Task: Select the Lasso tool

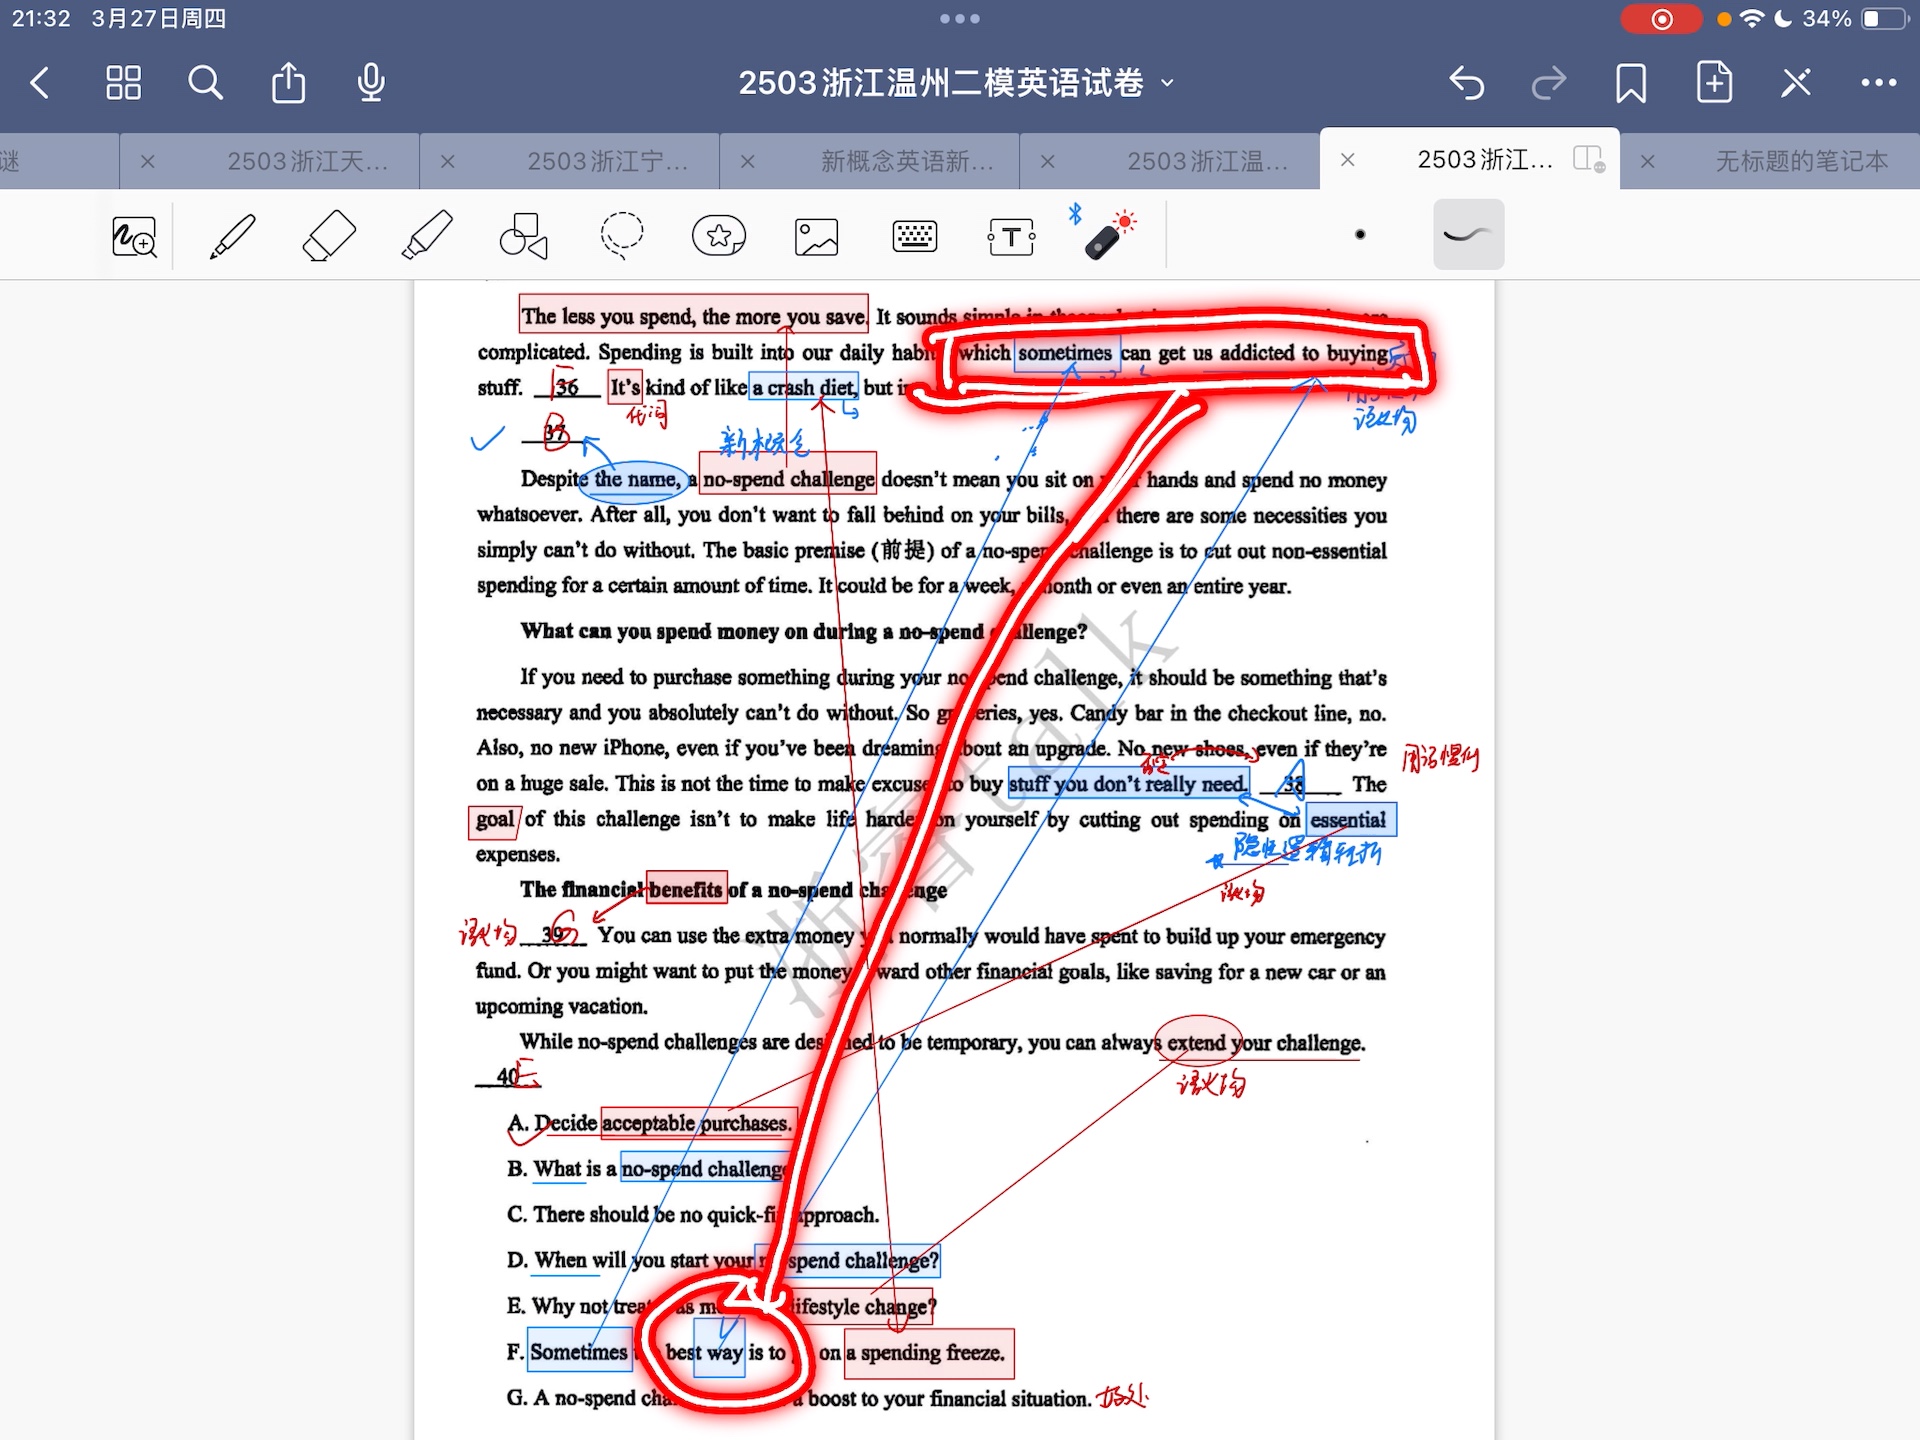Action: point(621,237)
